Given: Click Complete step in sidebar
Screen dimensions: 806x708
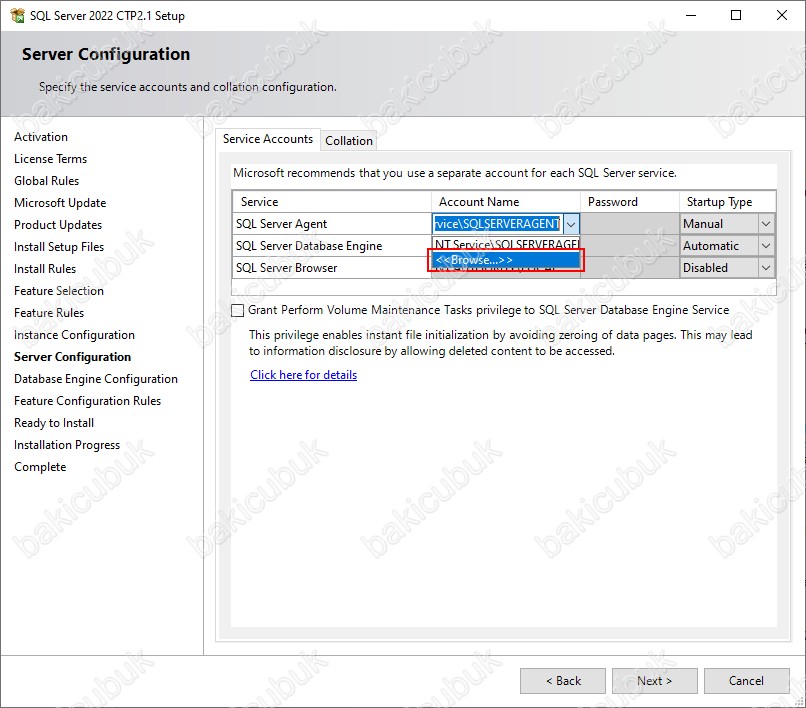Looking at the screenshot, I should tap(40, 467).
